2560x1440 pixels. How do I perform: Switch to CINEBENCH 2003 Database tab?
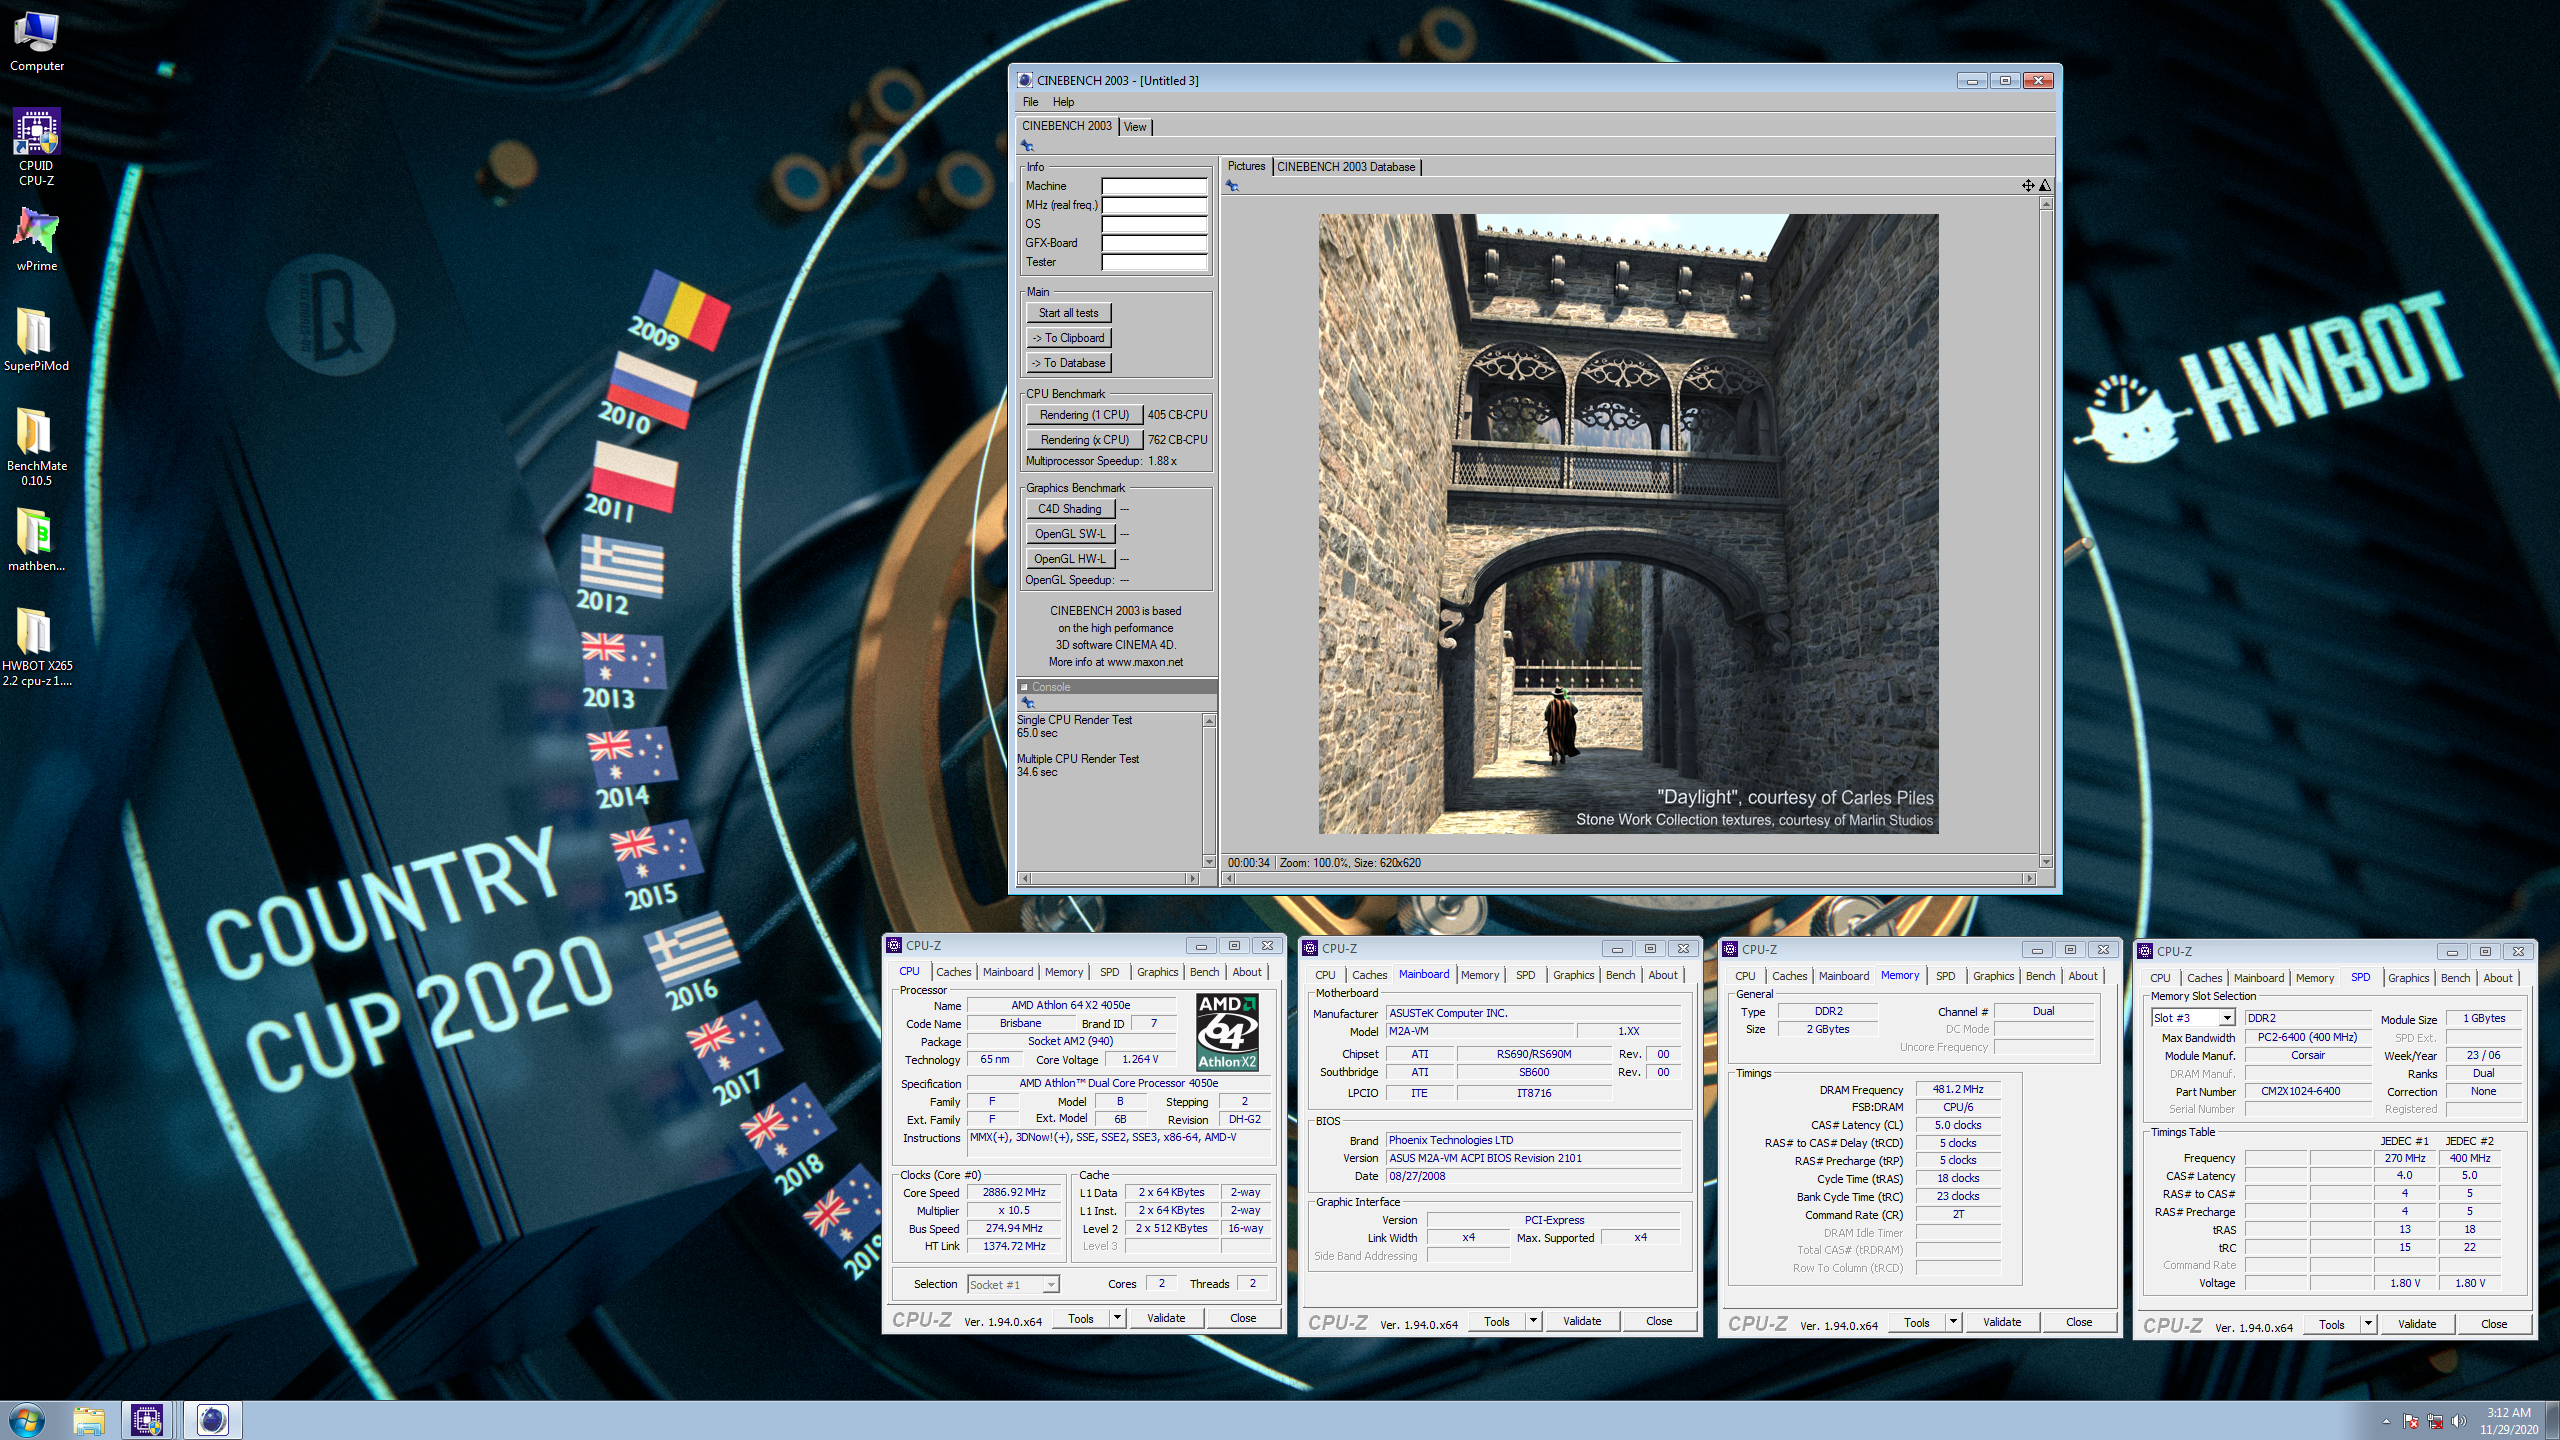click(1346, 167)
